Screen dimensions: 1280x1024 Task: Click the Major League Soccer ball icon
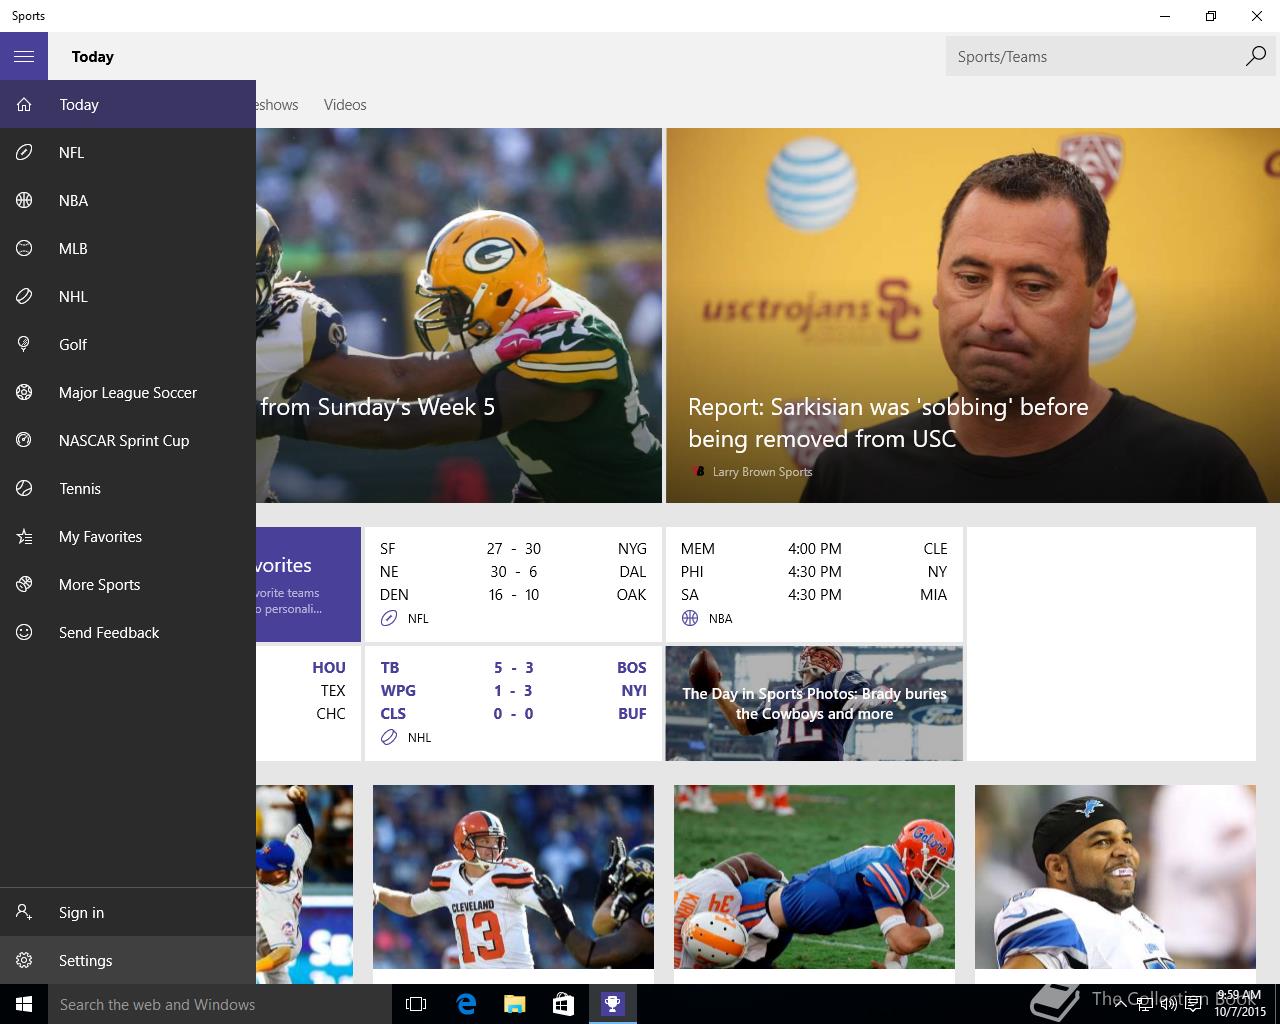24,392
